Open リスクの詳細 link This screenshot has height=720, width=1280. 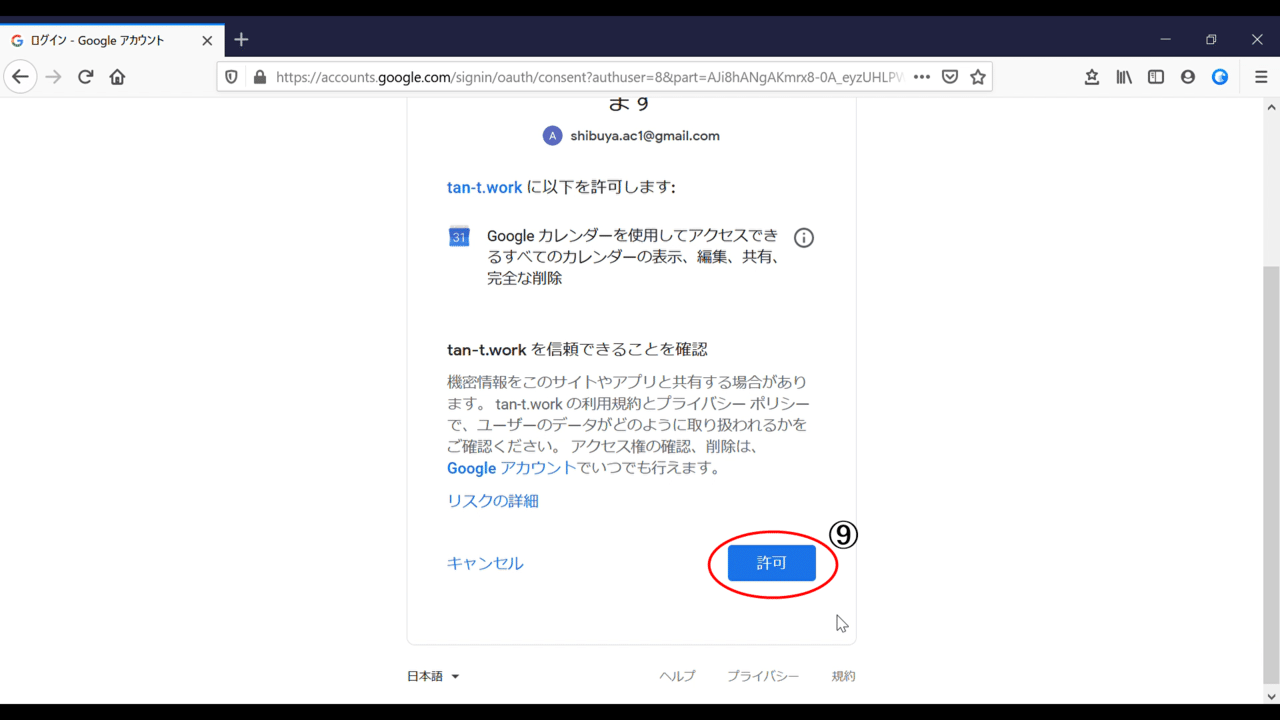pyautogui.click(x=493, y=501)
